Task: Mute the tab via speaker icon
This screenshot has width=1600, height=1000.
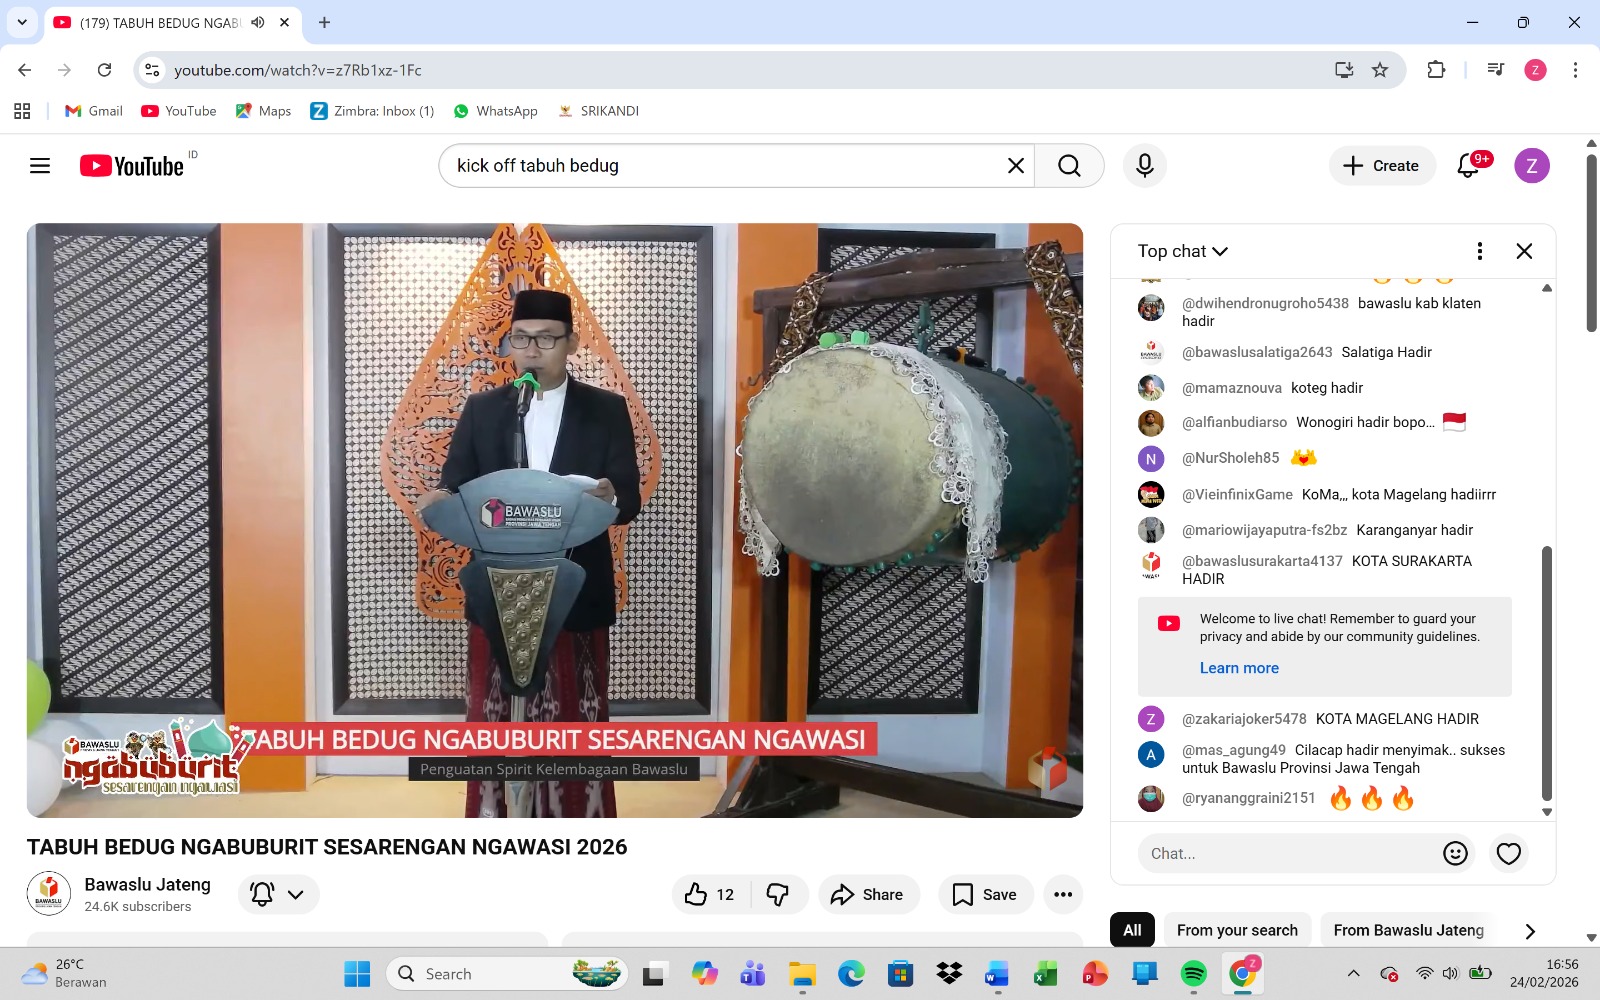Action: 258,22
